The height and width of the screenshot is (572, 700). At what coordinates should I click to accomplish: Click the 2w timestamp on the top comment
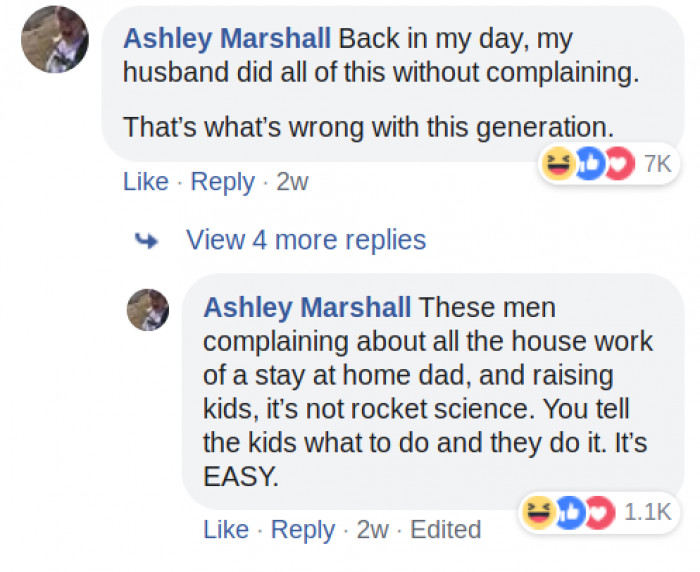[x=292, y=182]
